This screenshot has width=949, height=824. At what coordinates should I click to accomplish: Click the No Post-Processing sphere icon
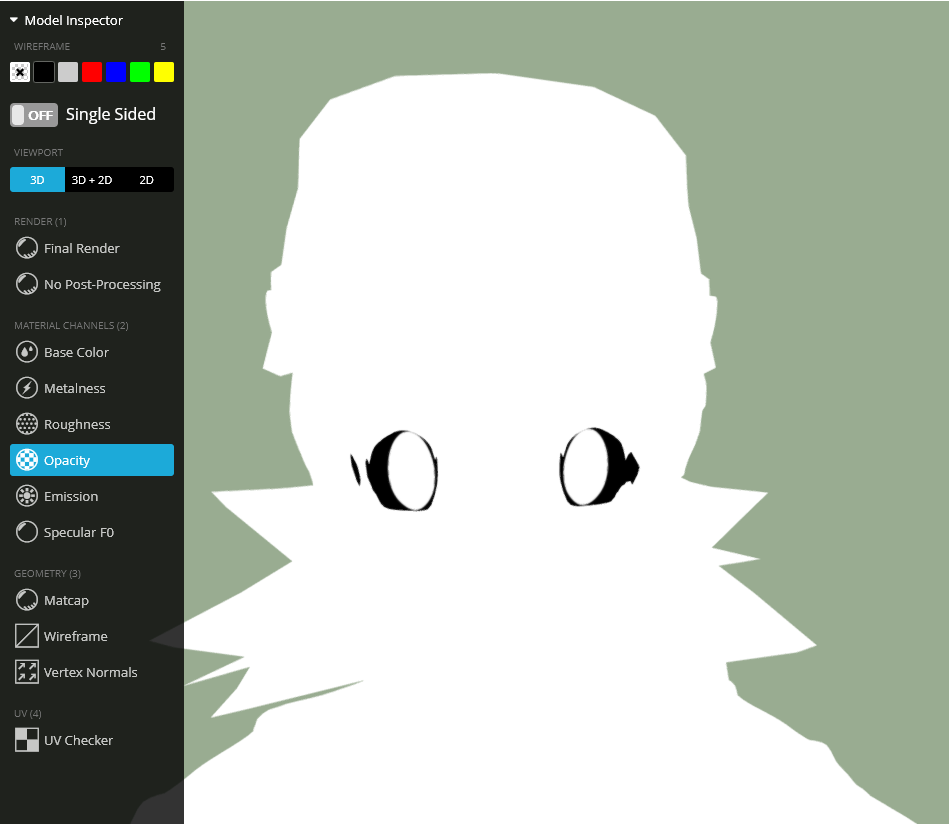[27, 284]
